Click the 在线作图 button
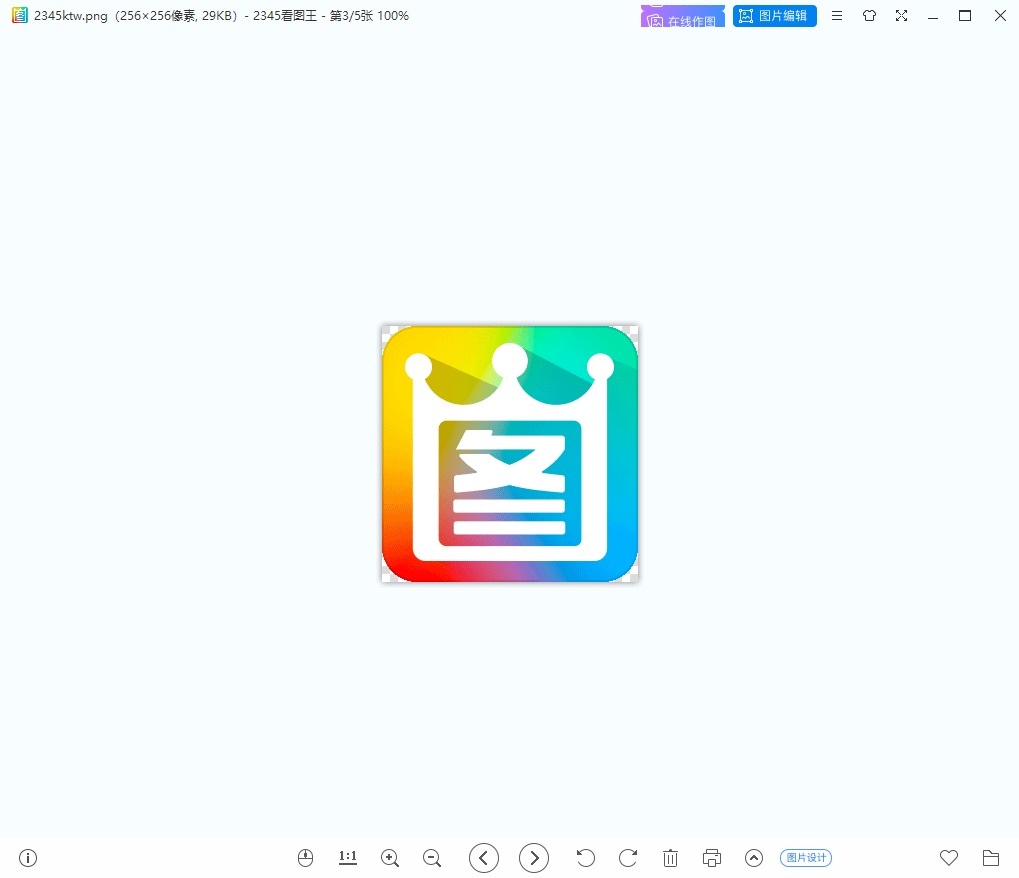 [x=682, y=16]
